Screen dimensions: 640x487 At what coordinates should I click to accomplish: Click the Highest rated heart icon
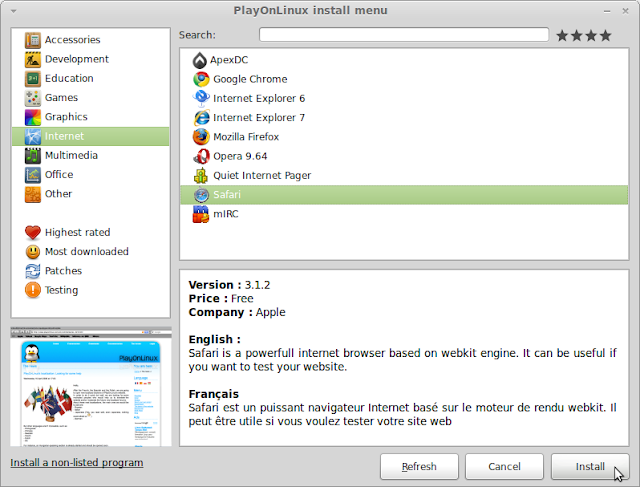click(x=33, y=232)
